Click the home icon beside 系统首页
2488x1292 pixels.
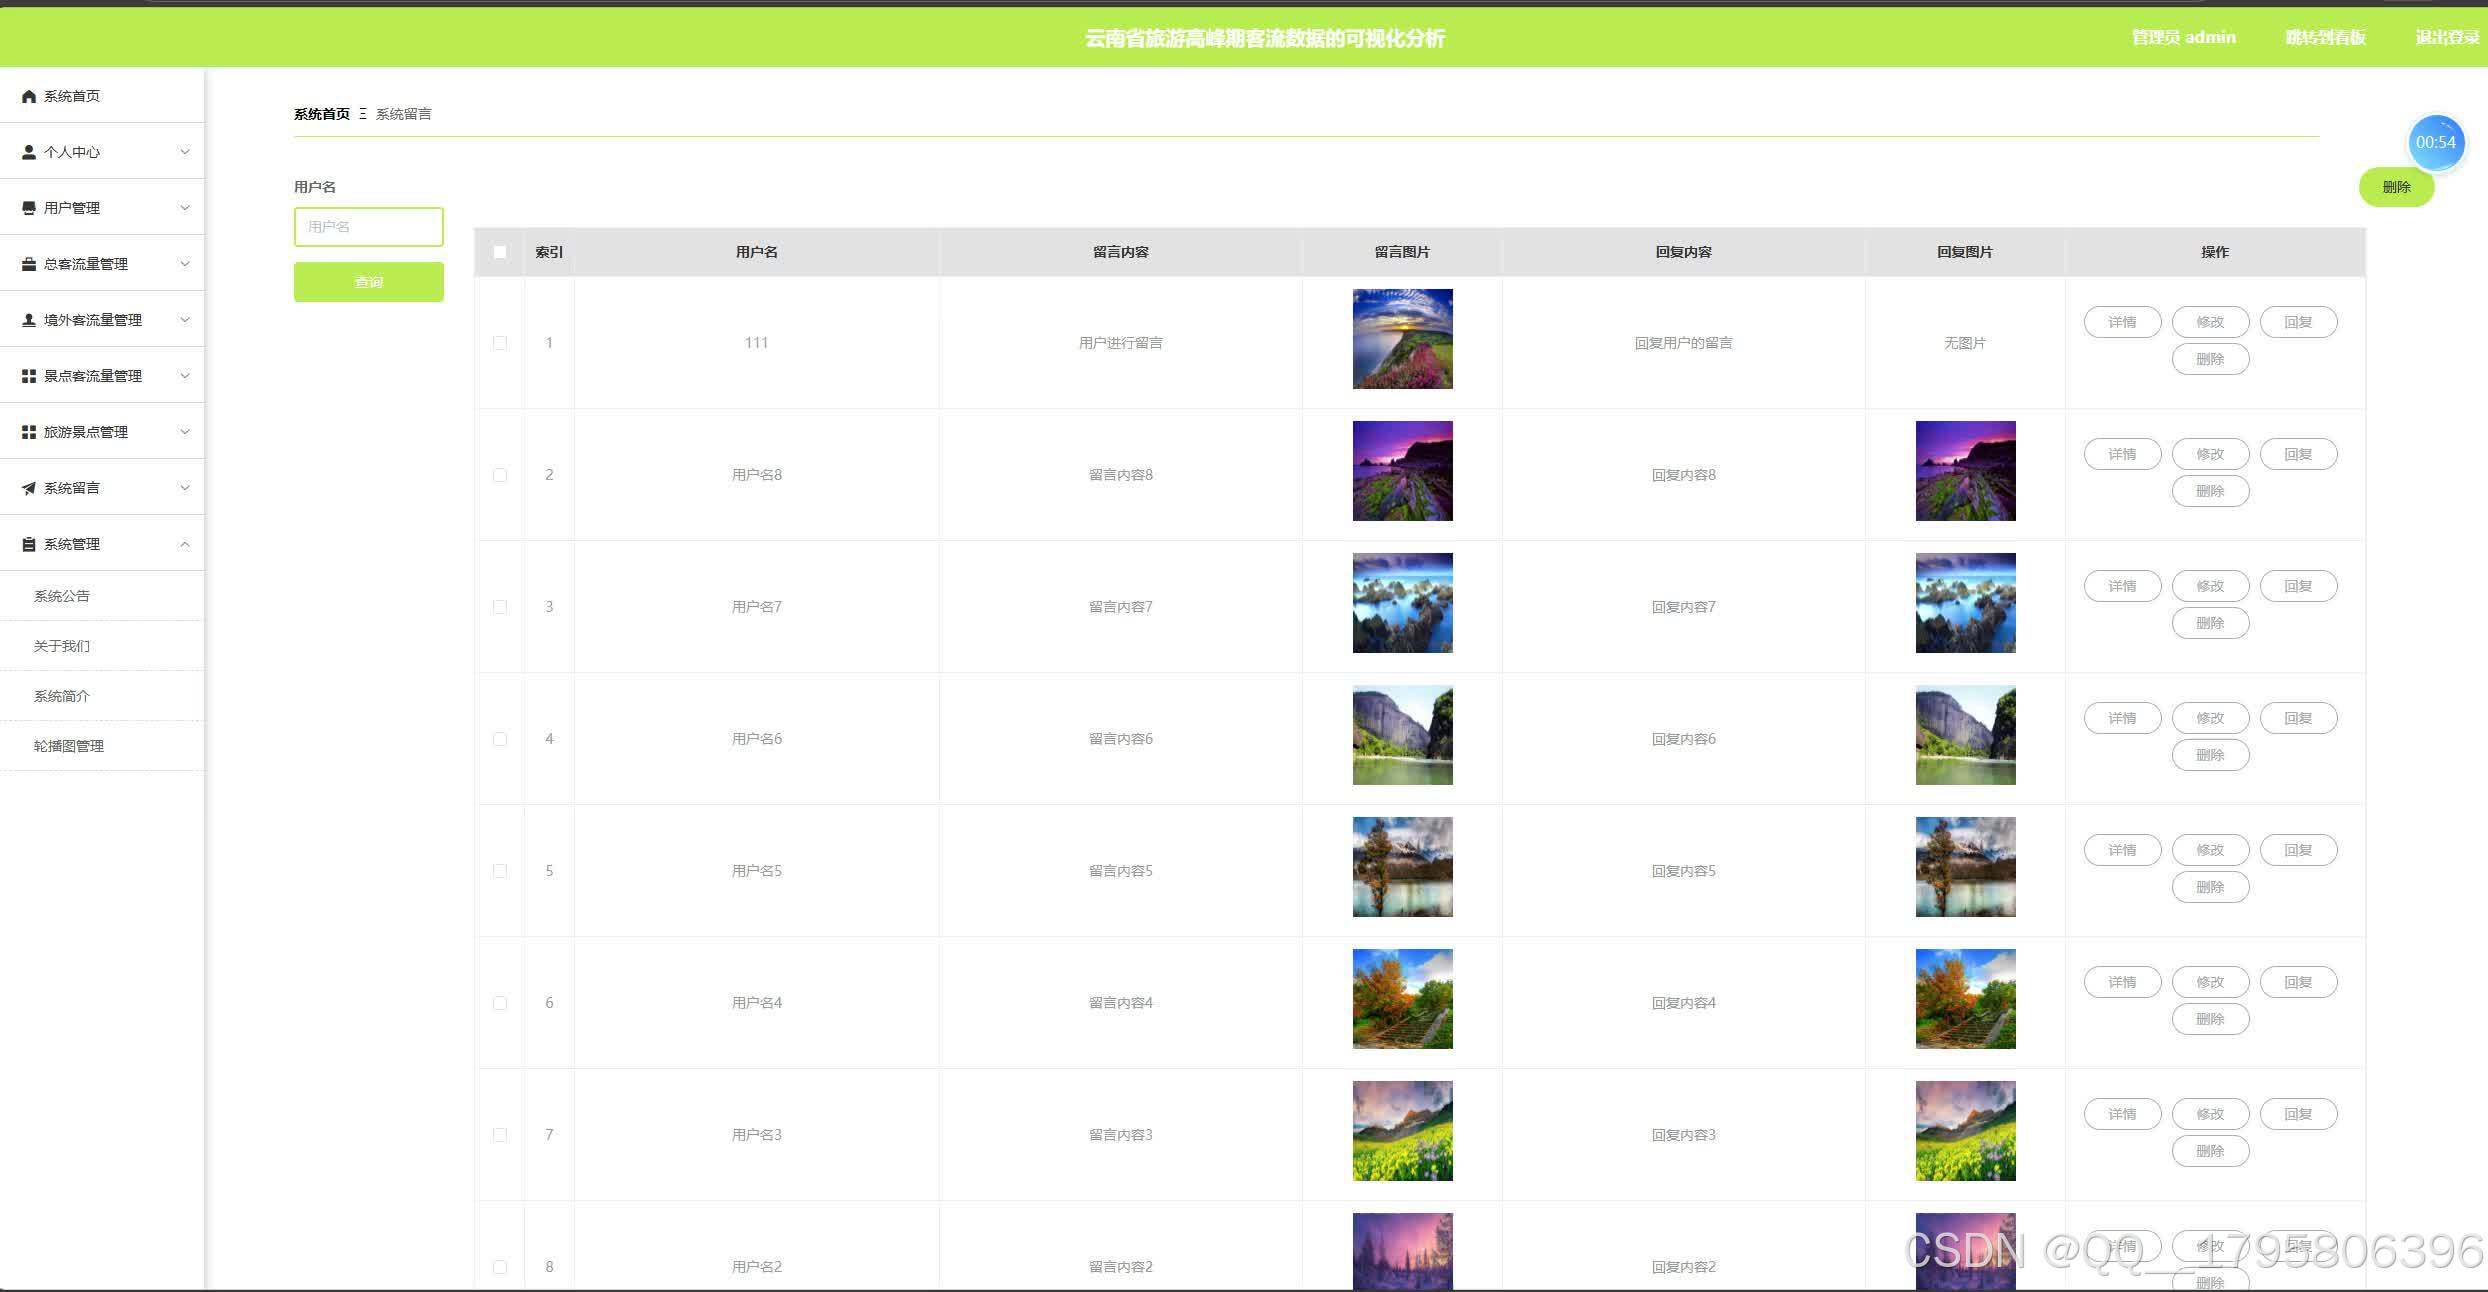coord(29,96)
